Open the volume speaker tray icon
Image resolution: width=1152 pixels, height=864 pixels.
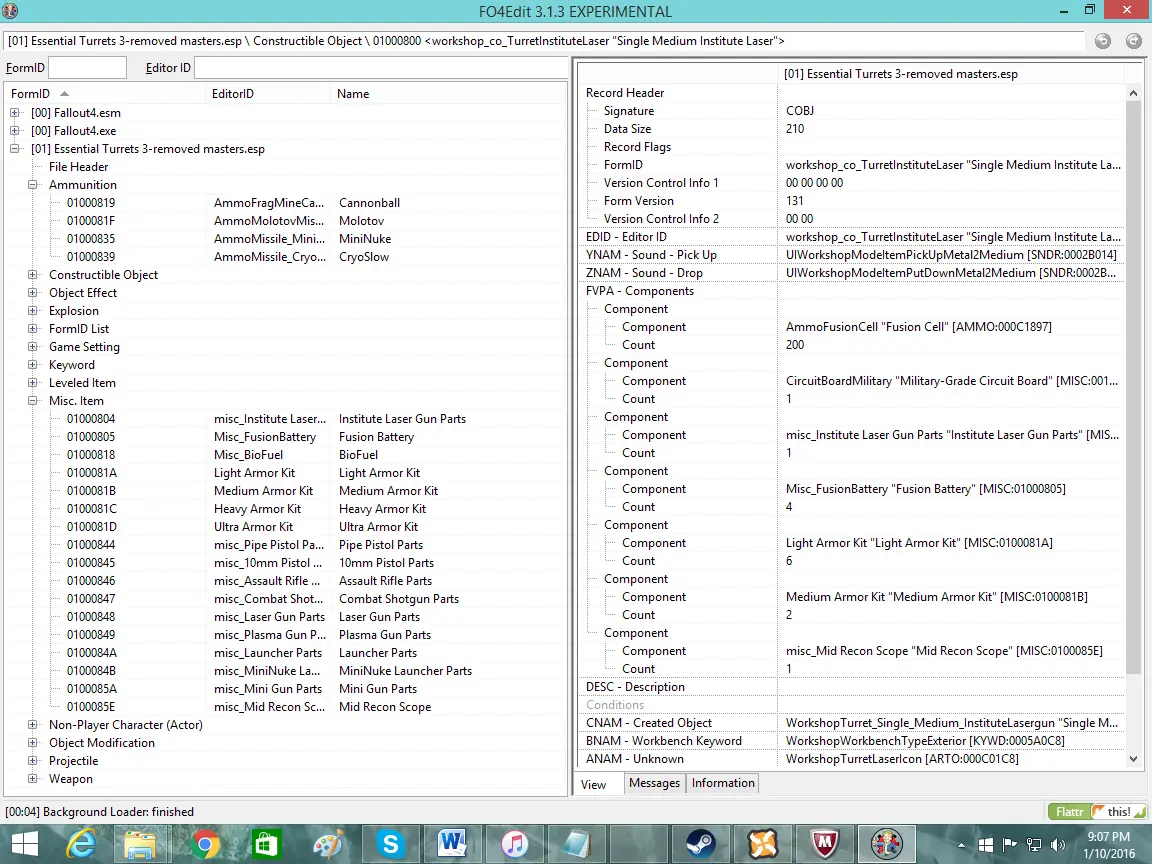pyautogui.click(x=1058, y=845)
